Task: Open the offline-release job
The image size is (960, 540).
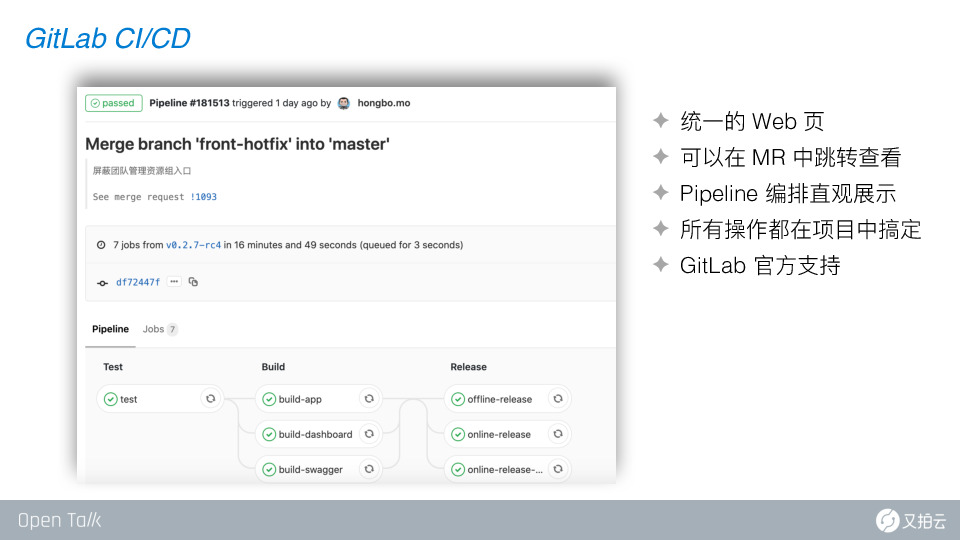Action: 500,399
